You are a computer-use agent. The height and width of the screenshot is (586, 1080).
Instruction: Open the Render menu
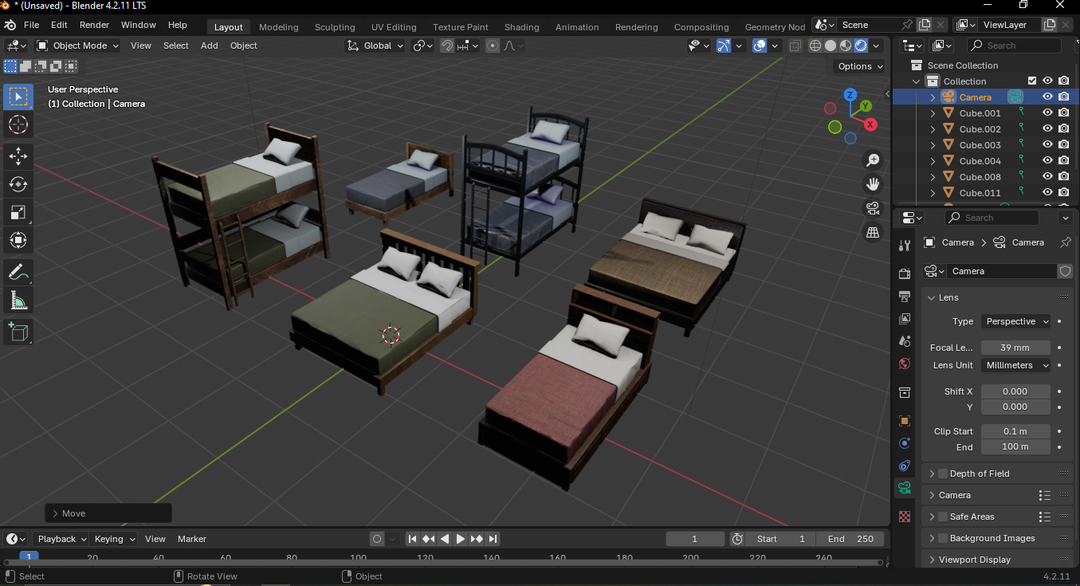point(94,25)
